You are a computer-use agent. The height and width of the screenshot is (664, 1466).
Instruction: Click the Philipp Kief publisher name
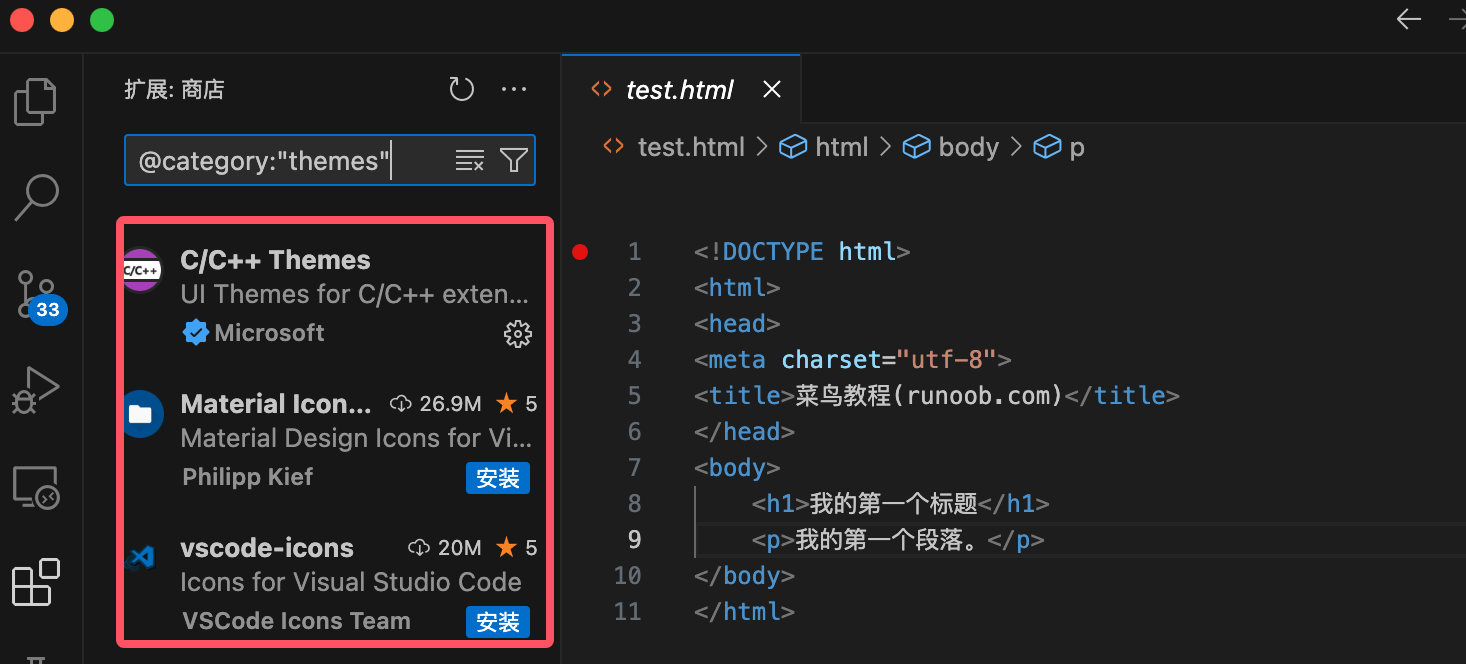pyautogui.click(x=248, y=477)
